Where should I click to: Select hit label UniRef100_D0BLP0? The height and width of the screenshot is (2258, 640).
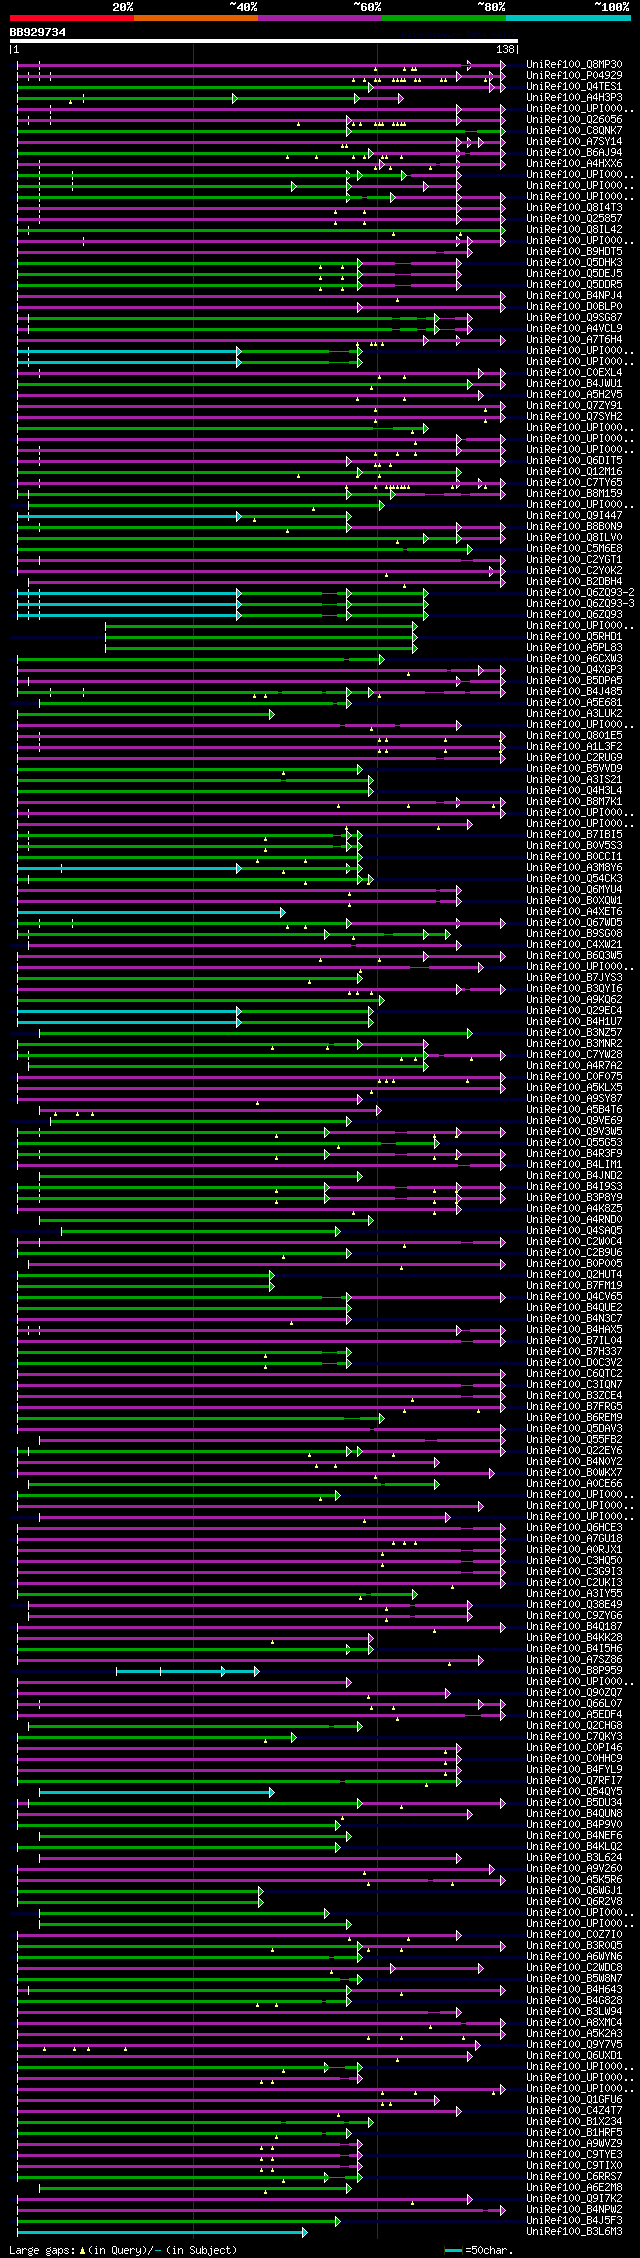click(x=574, y=306)
